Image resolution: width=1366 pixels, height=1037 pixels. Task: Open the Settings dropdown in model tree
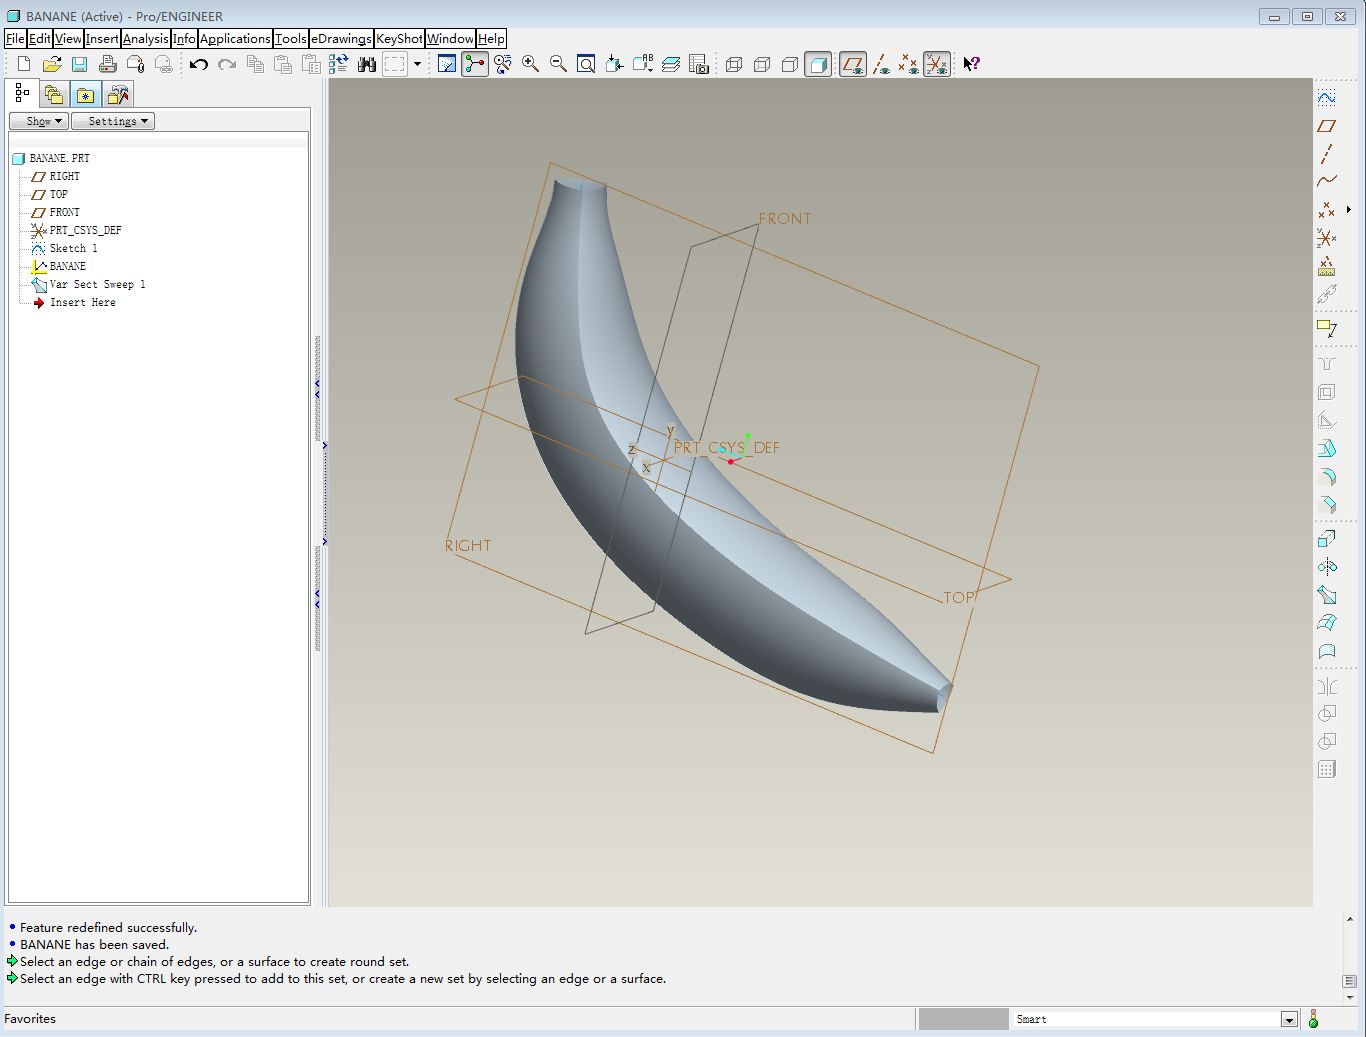click(113, 121)
